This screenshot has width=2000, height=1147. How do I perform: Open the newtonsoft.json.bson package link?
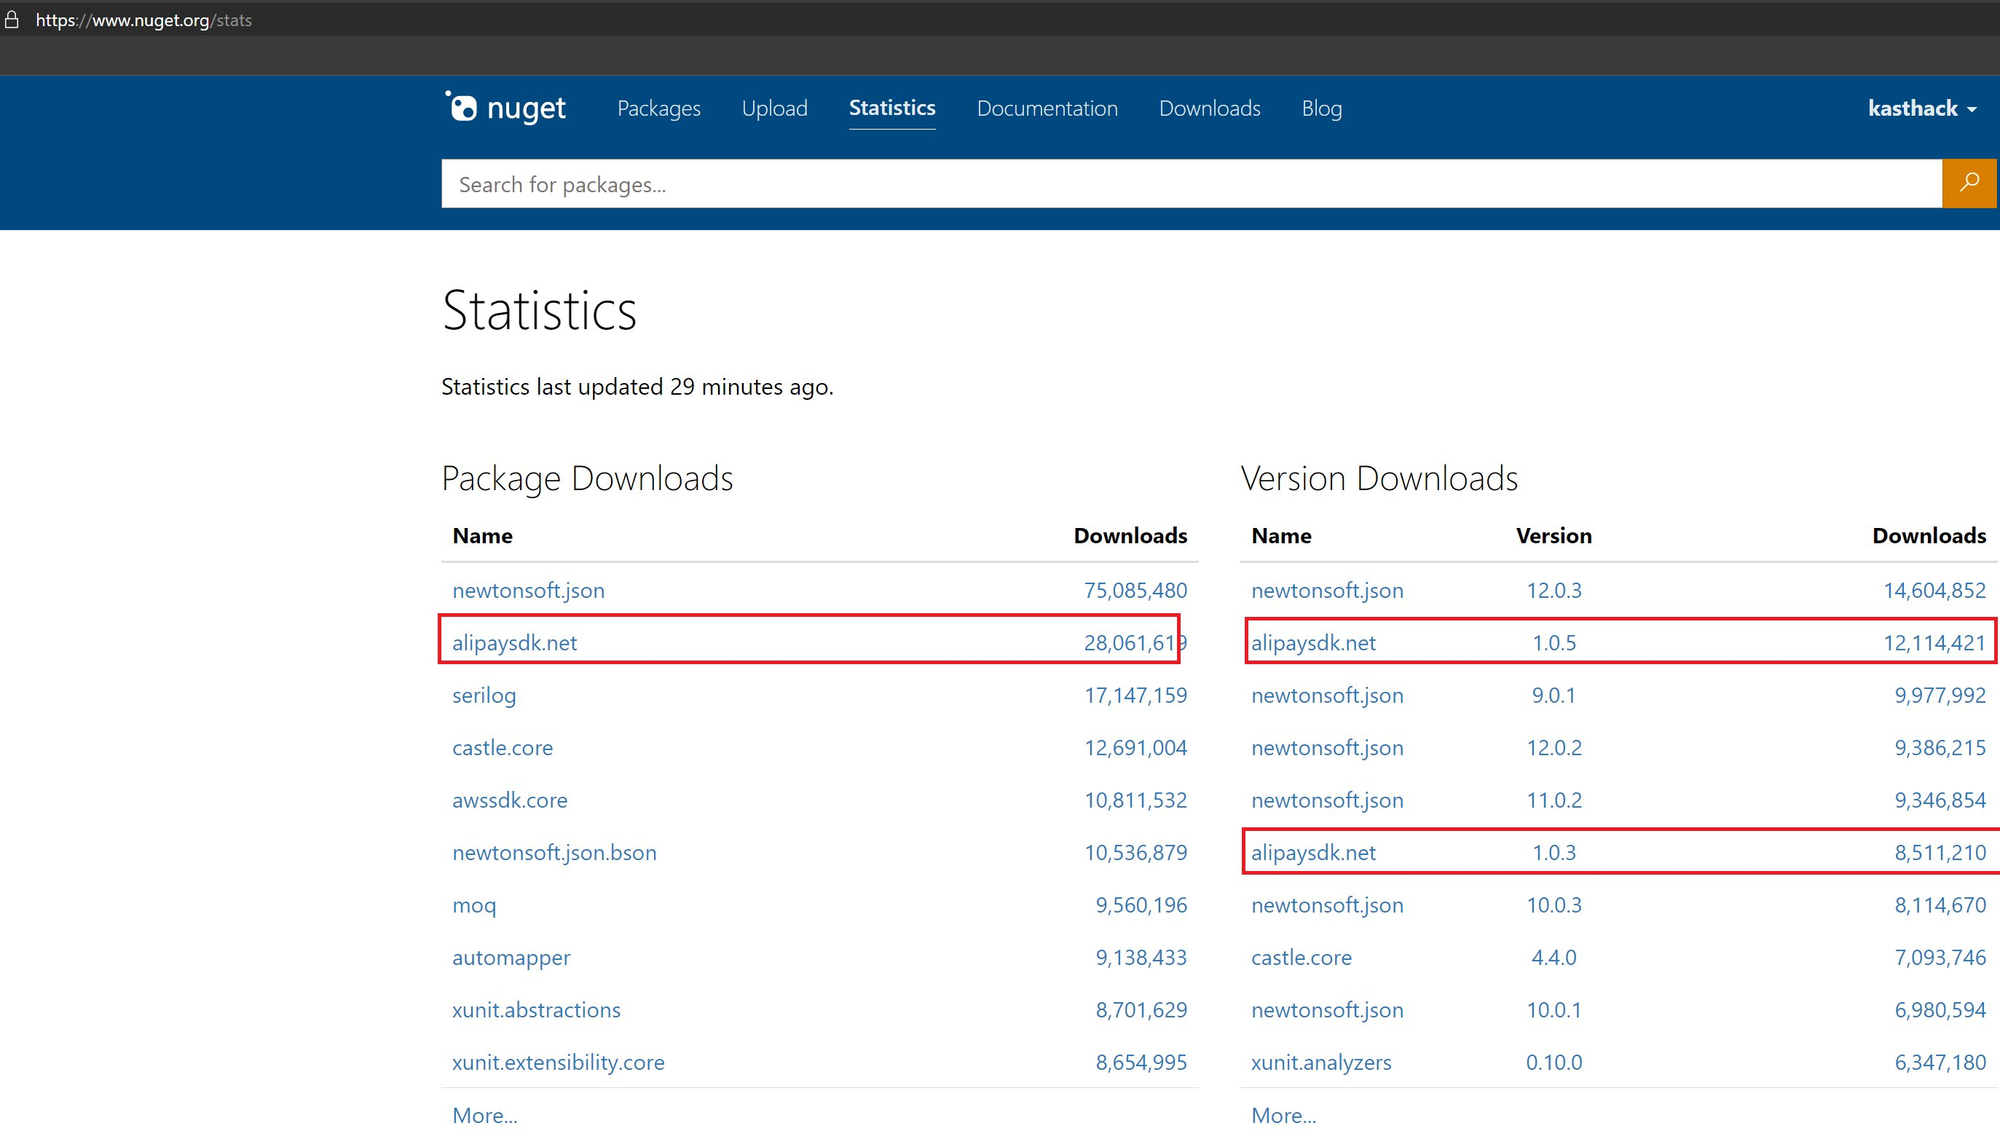(x=554, y=853)
